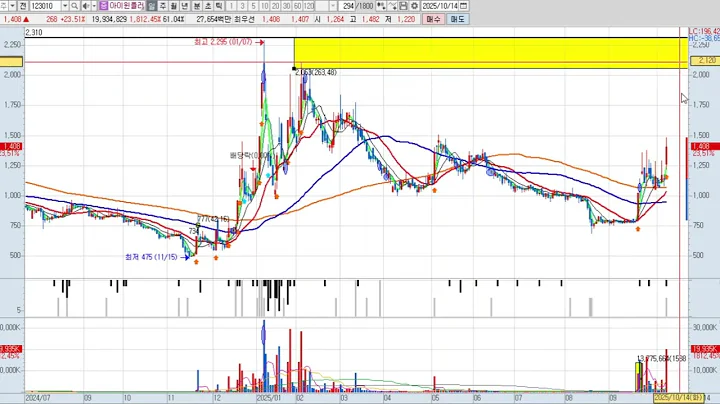Click the yellow highlighted box on the chart
Image resolution: width=720 pixels, height=404 pixels.
pos(490,53)
